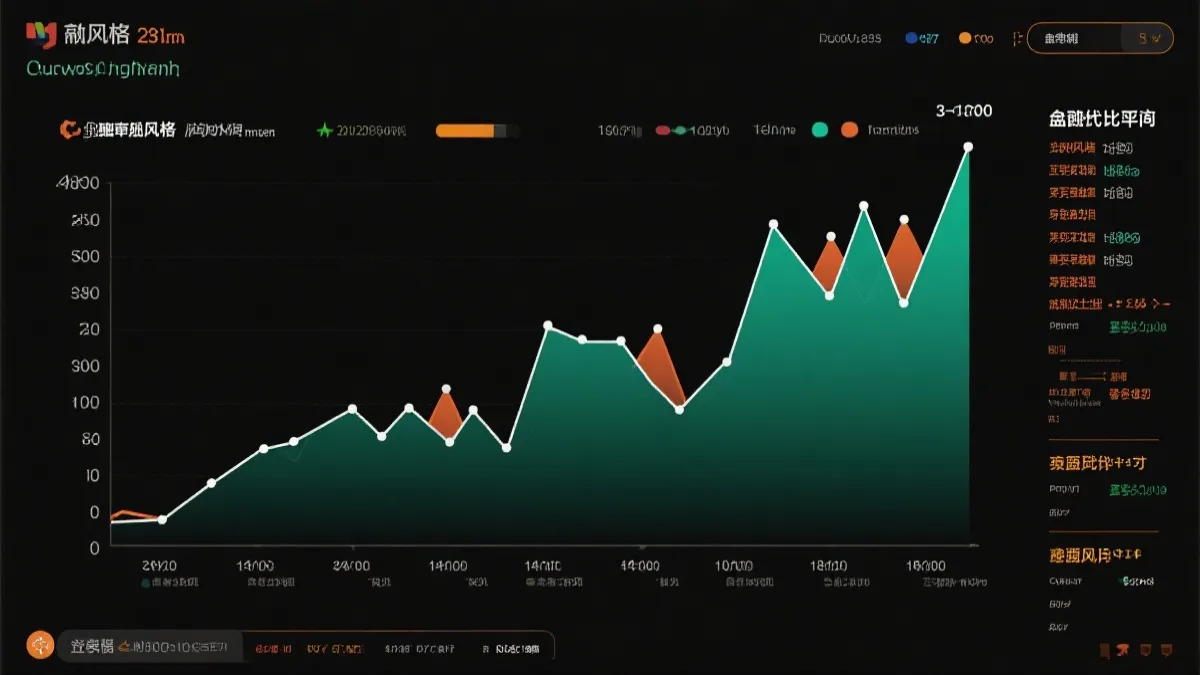The width and height of the screenshot is (1200, 675).
Task: Click the orange swirl icon beside chart title
Action: click(69, 129)
